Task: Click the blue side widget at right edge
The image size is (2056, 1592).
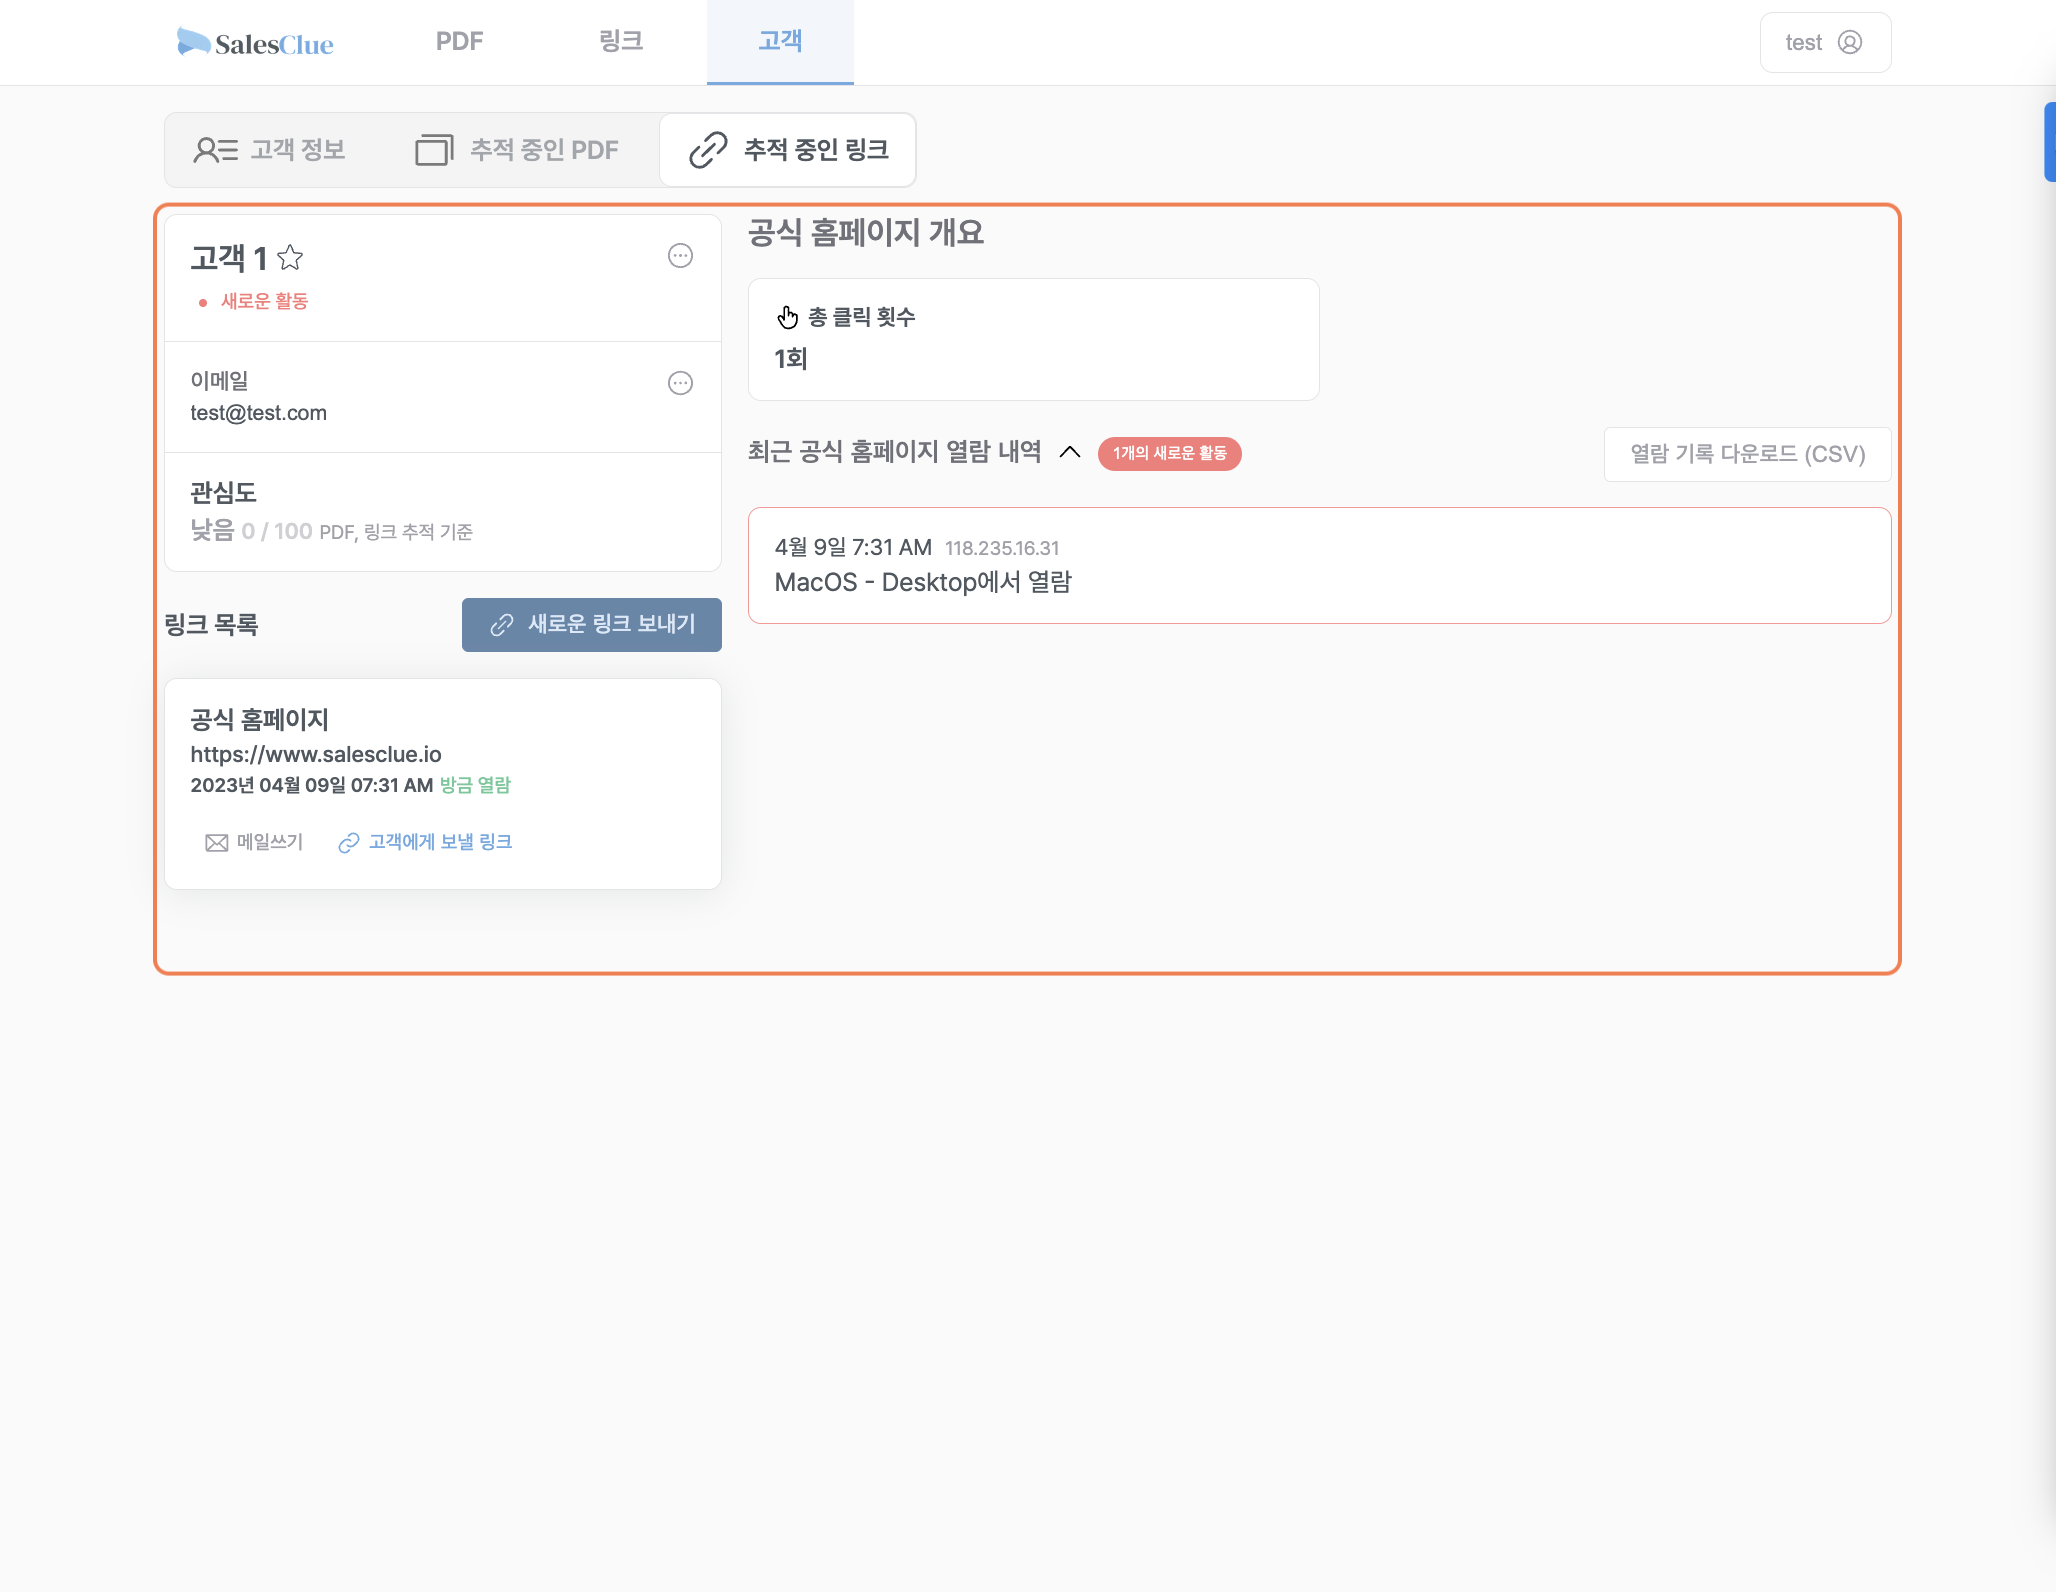Action: (2049, 142)
